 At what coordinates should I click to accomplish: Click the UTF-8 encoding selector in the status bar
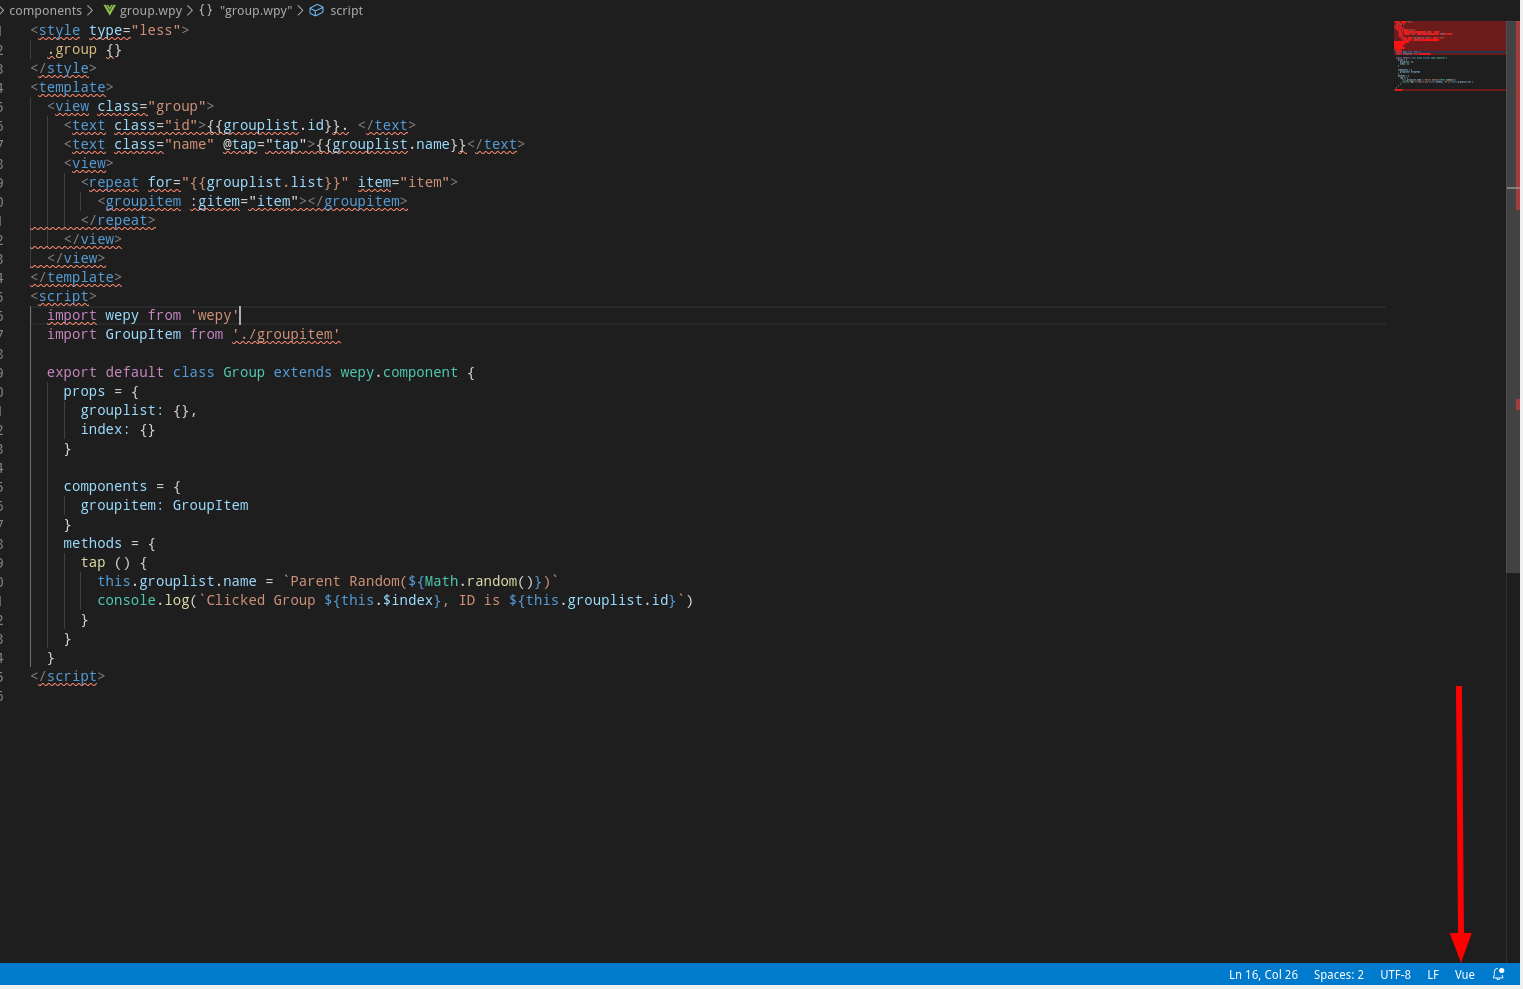point(1395,974)
